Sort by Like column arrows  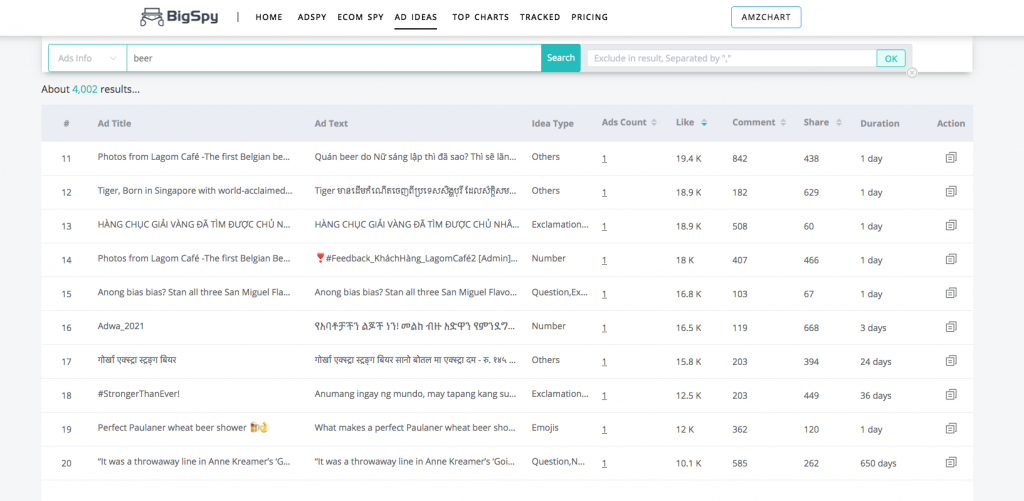point(704,123)
